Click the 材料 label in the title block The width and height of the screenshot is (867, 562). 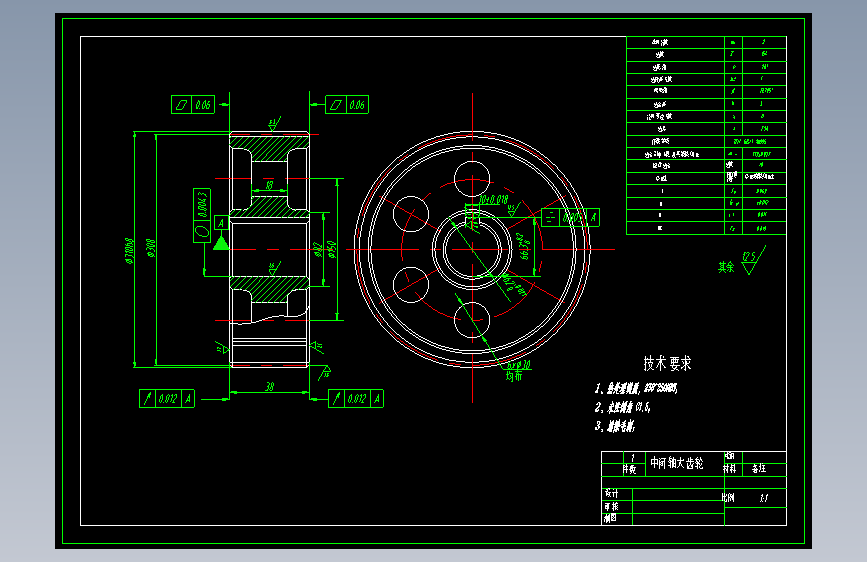tap(729, 469)
